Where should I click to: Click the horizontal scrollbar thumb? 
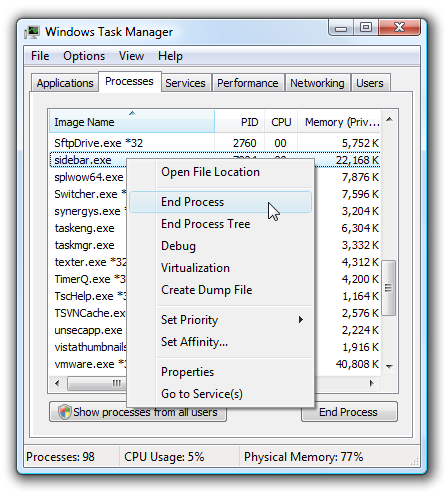pyautogui.click(x=97, y=383)
